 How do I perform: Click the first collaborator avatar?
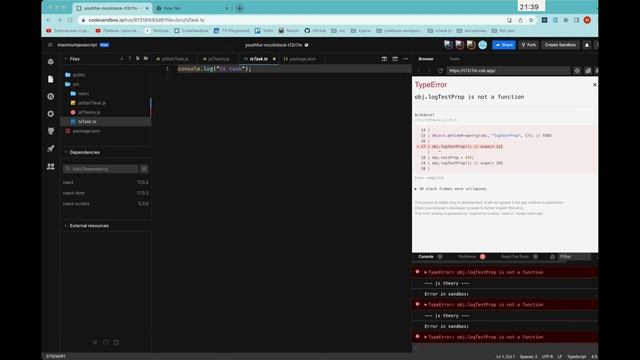(448, 45)
